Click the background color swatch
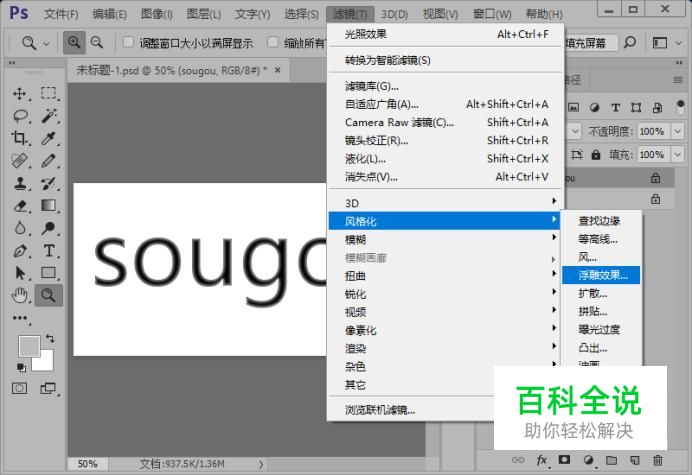Screen dimensions: 692x475 pyautogui.click(x=47, y=364)
